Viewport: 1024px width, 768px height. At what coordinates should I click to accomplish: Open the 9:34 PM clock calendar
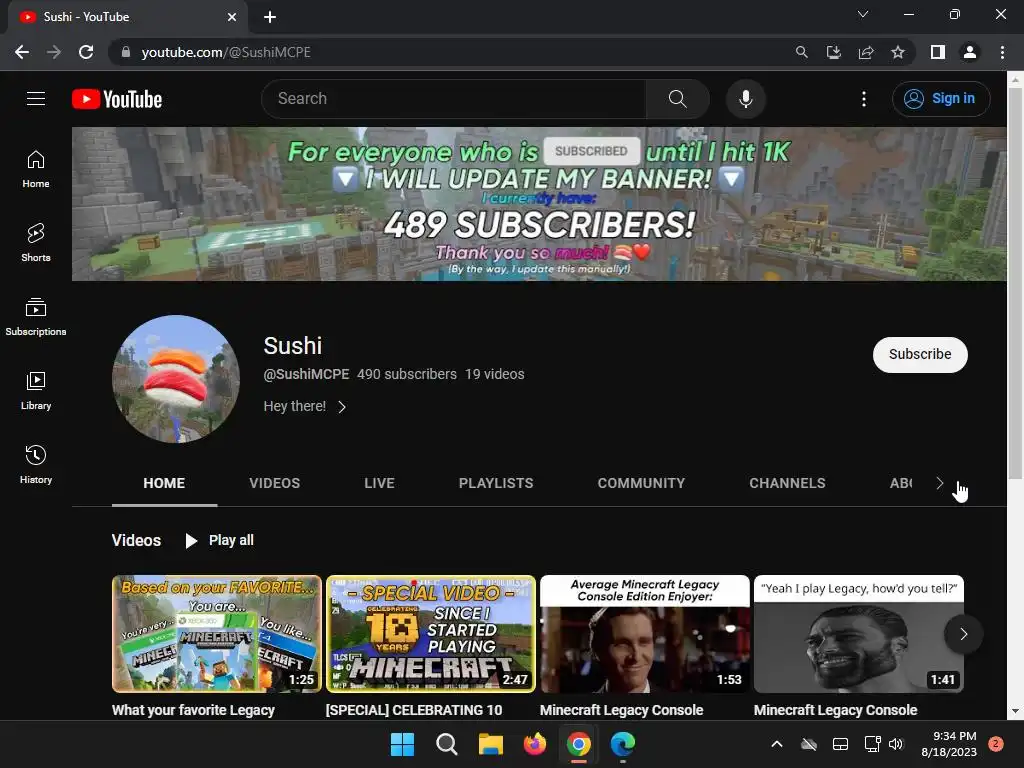point(949,744)
